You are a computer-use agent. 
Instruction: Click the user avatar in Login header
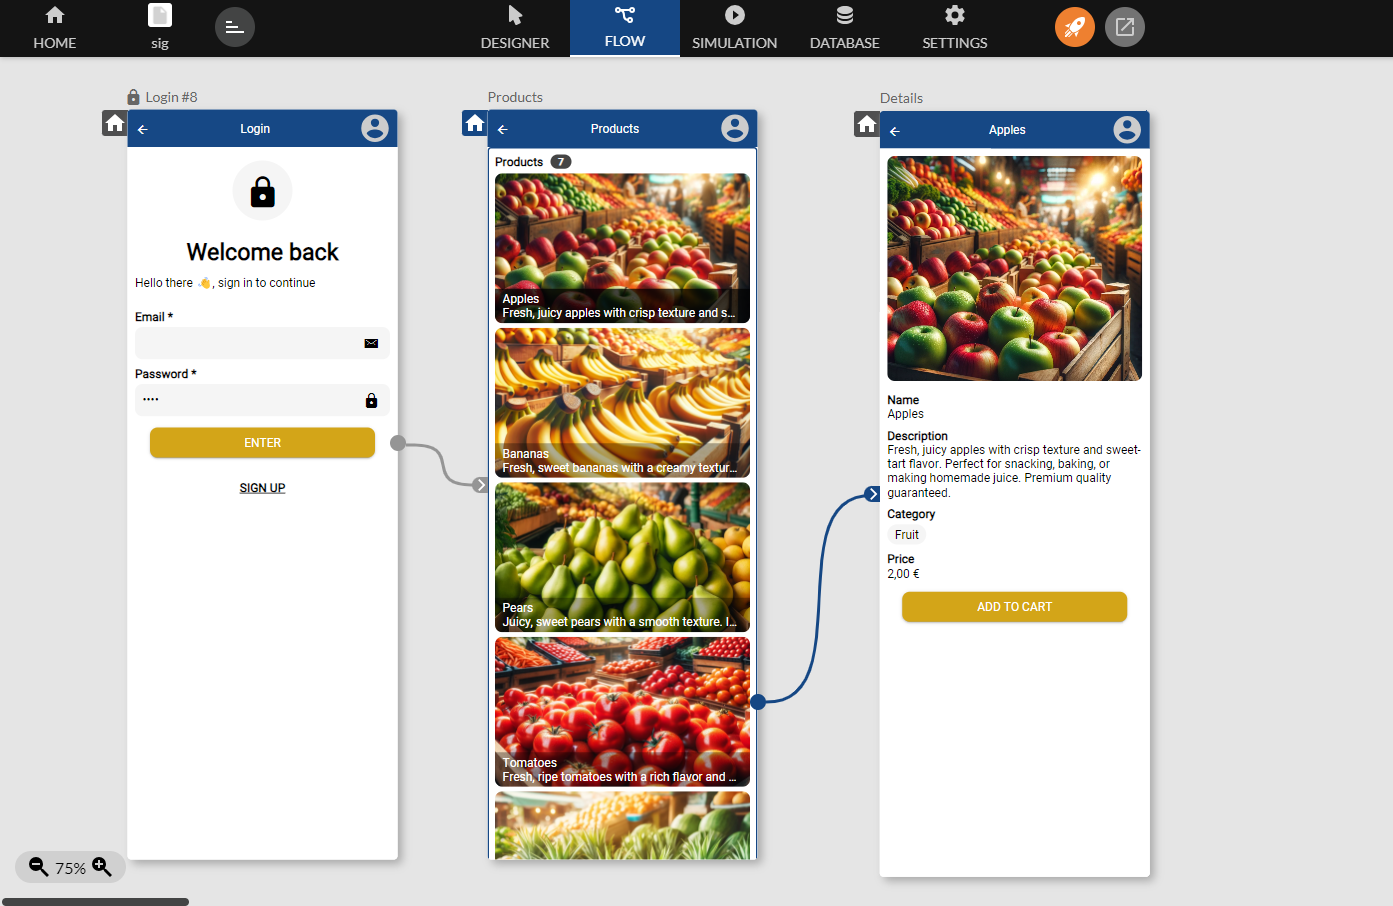pos(375,128)
